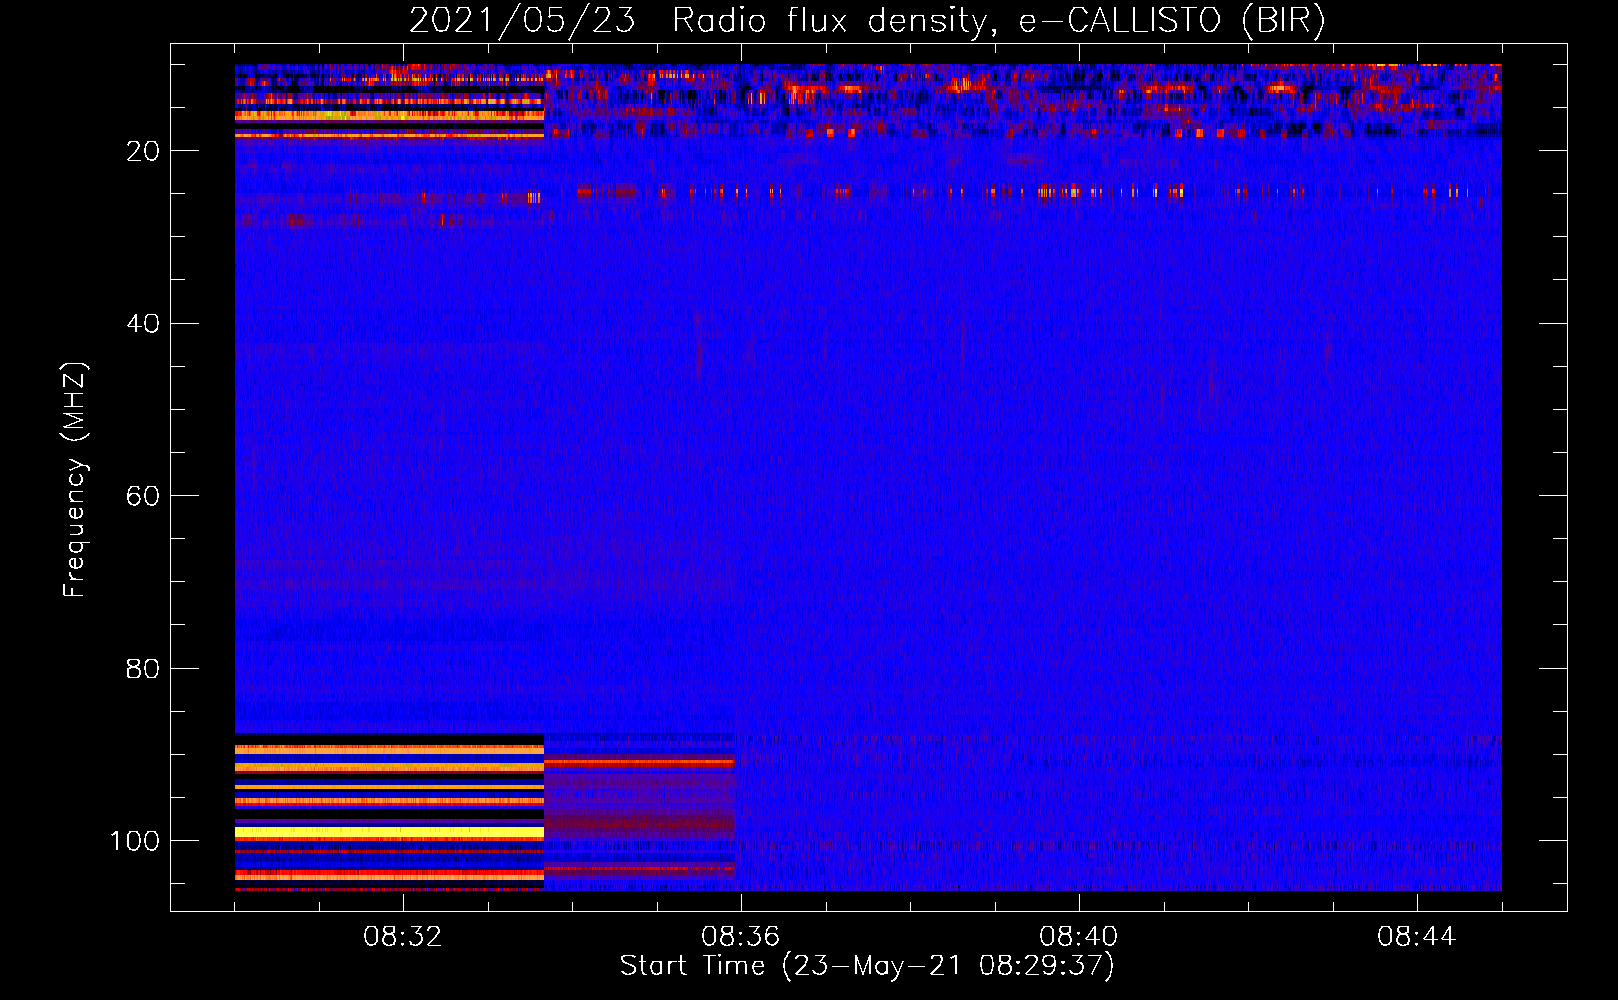Click the 'Start Time (23-May-21 08:29:37)' x-axis label
Viewport: 1618px width, 1000px height.
pyautogui.click(x=867, y=966)
